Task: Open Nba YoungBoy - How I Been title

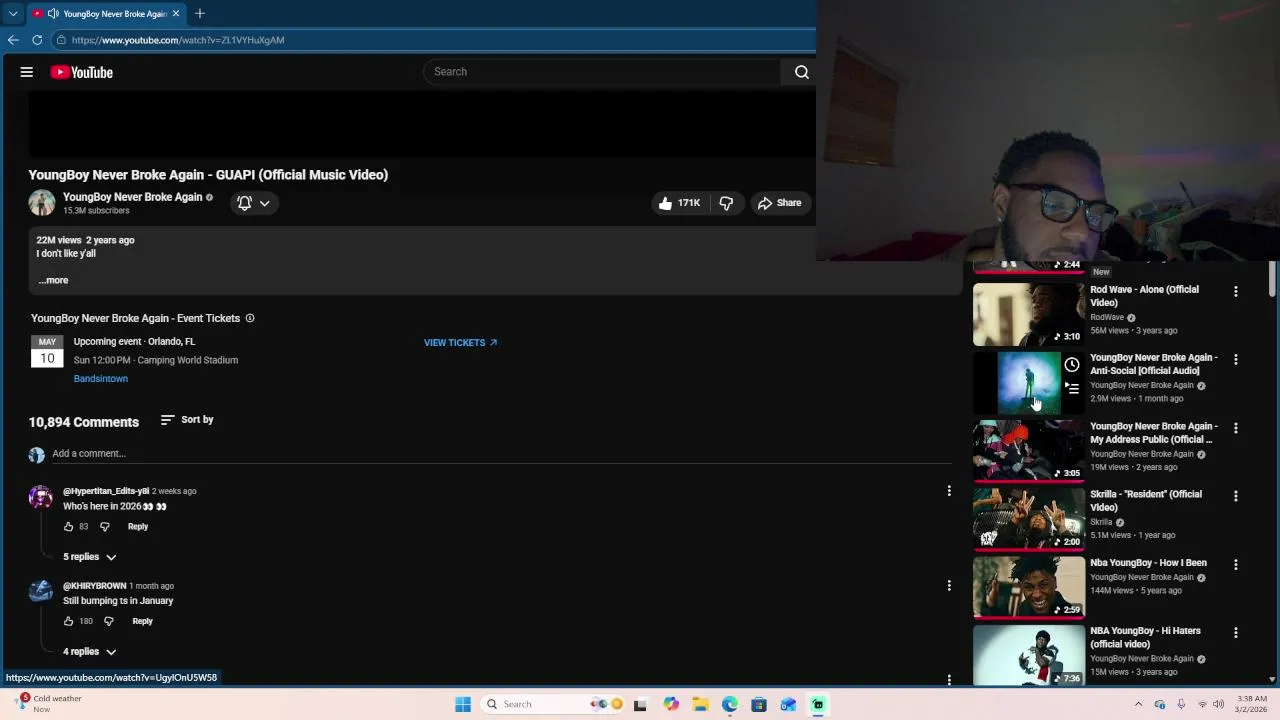Action: pyautogui.click(x=1148, y=563)
